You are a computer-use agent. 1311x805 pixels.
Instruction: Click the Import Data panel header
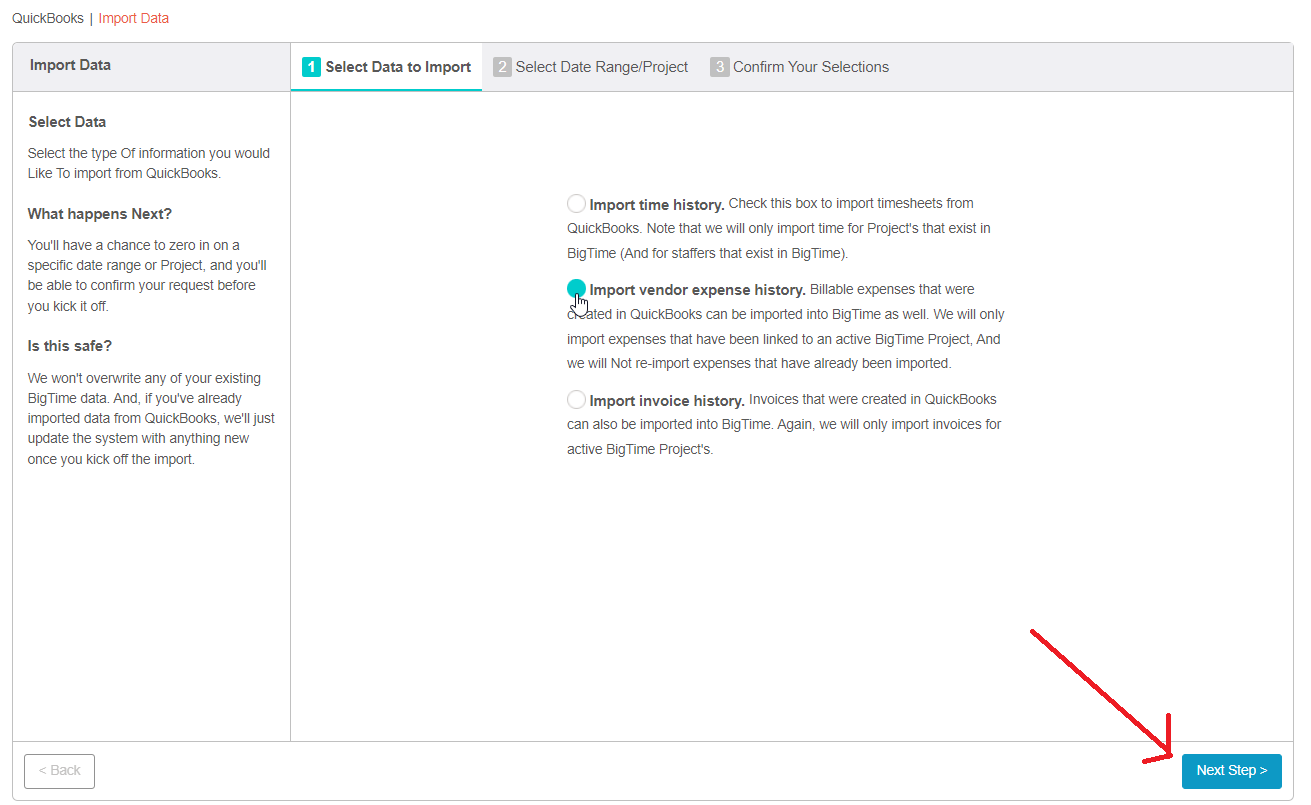(70, 65)
